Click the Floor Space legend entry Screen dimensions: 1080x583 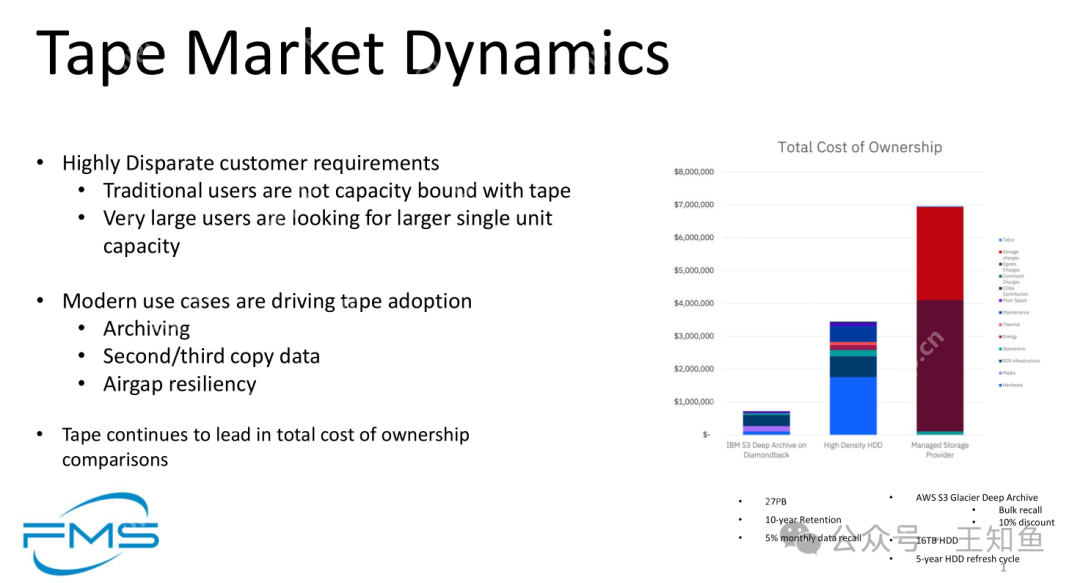(1014, 300)
